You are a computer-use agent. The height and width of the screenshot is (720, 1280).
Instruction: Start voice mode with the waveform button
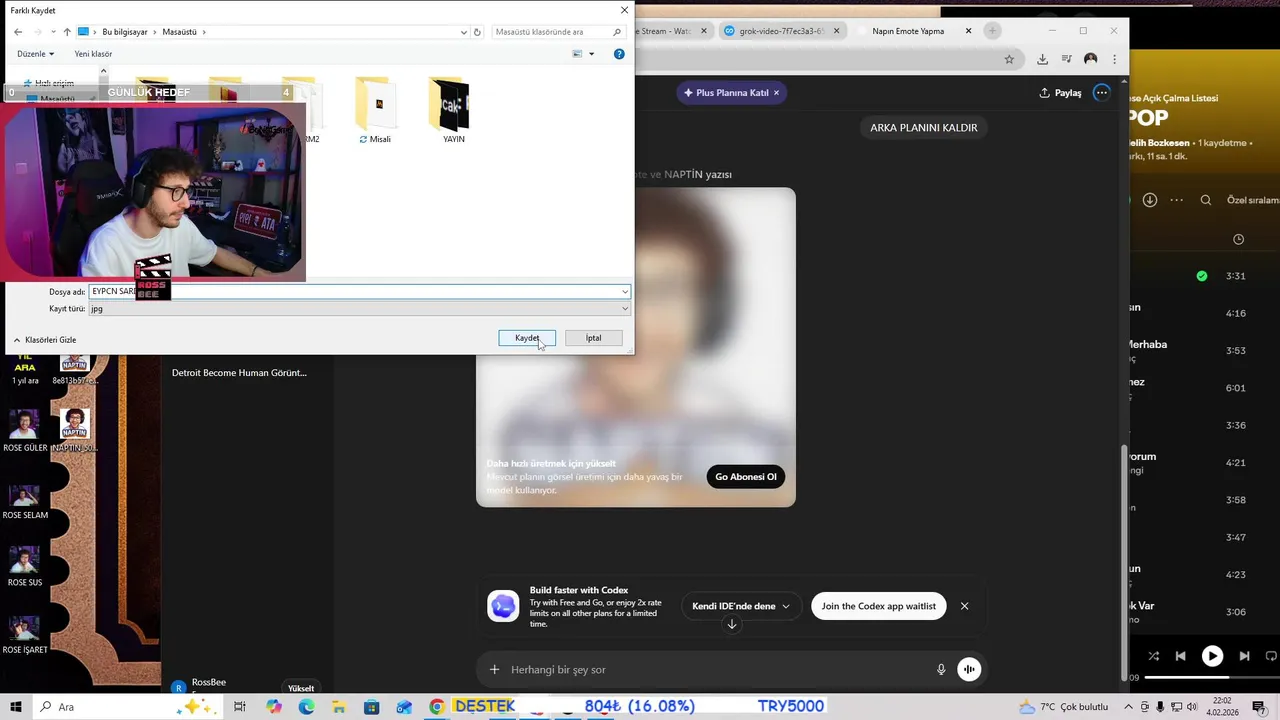(x=969, y=670)
